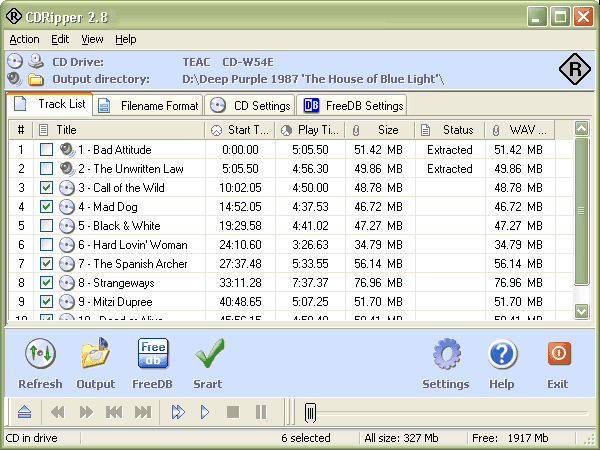Open the FreeDB Settings tab
The width and height of the screenshot is (600, 450).
(x=354, y=105)
